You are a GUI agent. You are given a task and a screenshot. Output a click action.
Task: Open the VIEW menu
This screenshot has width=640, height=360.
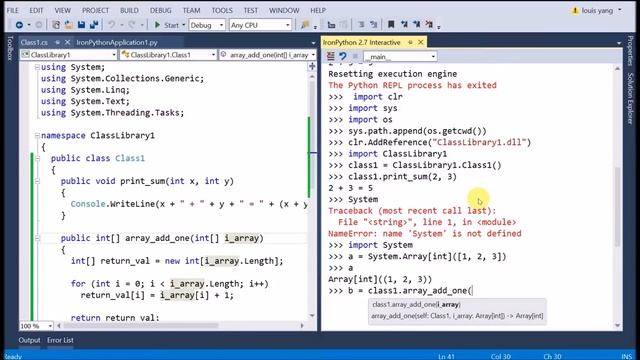point(62,10)
